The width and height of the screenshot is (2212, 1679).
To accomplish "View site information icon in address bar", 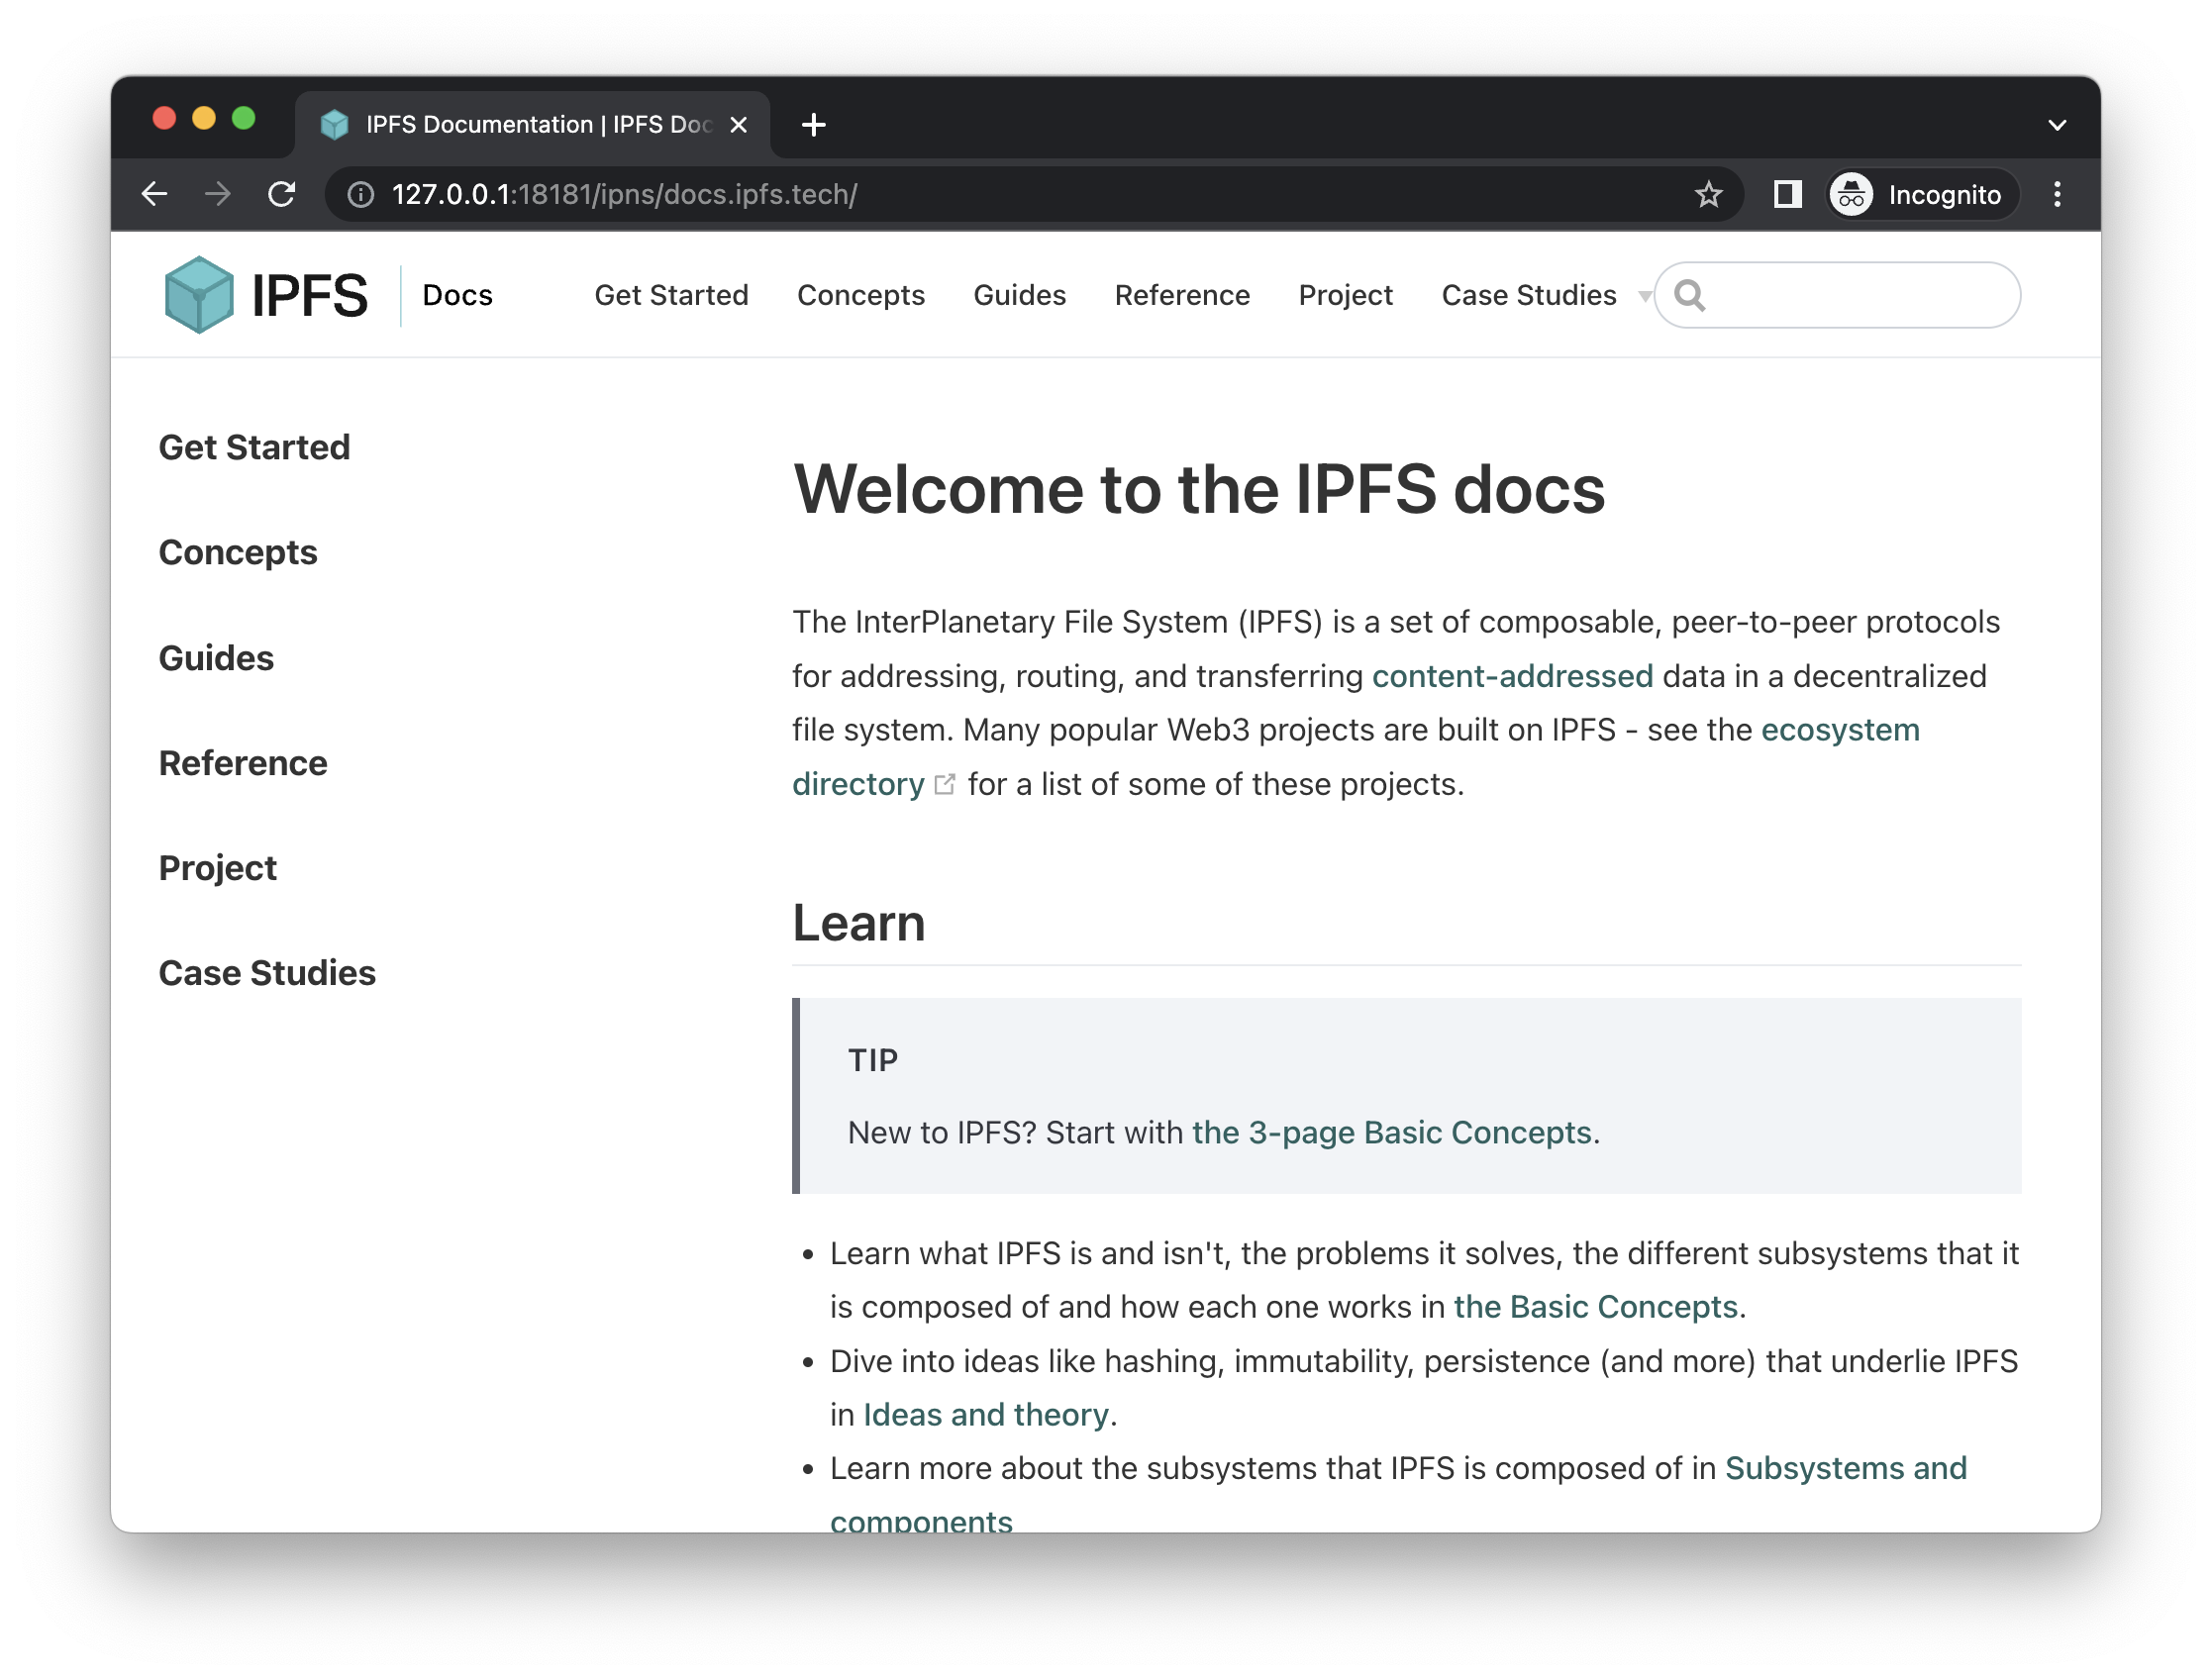I will click(361, 194).
